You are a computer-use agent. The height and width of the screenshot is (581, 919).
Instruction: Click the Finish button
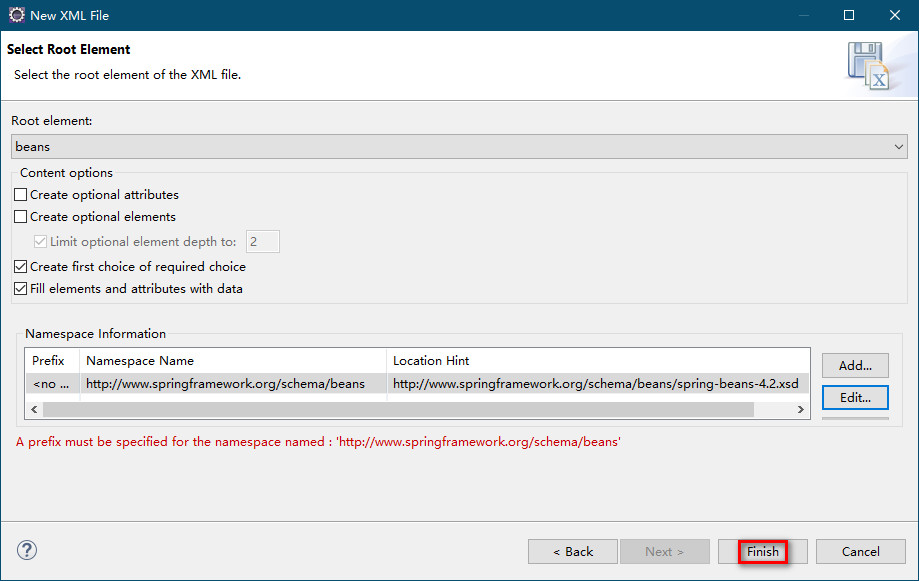click(x=761, y=551)
